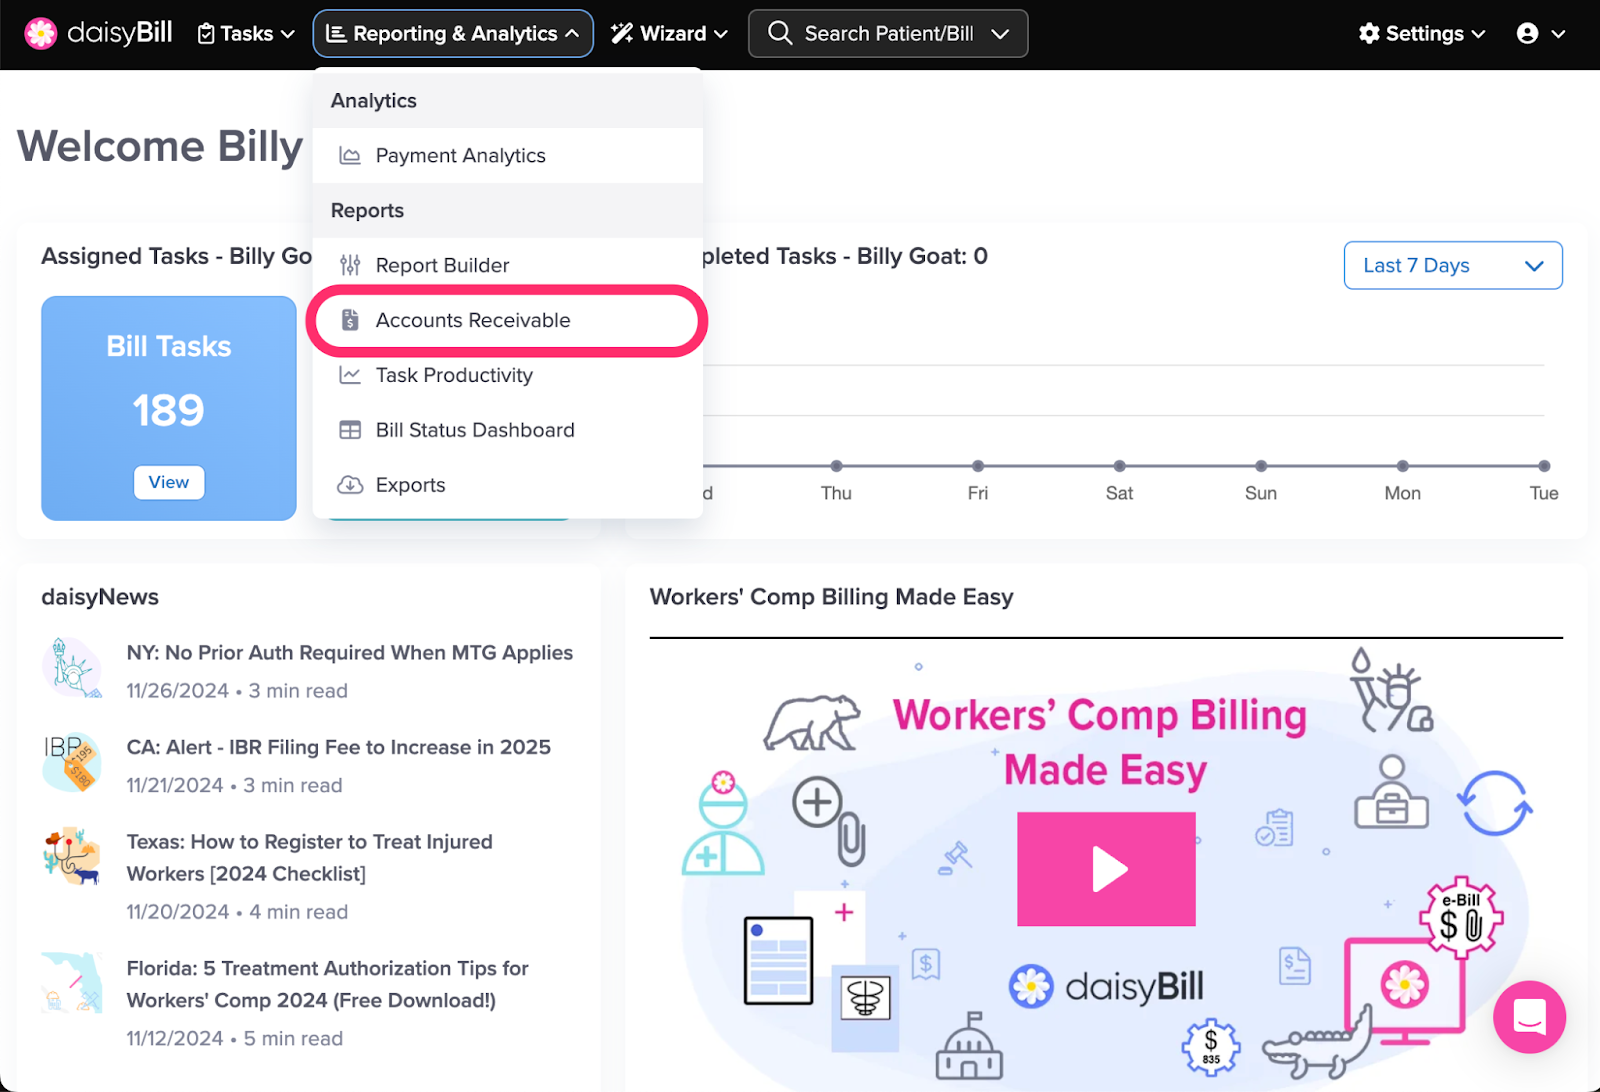Open the CA IBR Filing Fee article
The width and height of the screenshot is (1600, 1092).
338,747
